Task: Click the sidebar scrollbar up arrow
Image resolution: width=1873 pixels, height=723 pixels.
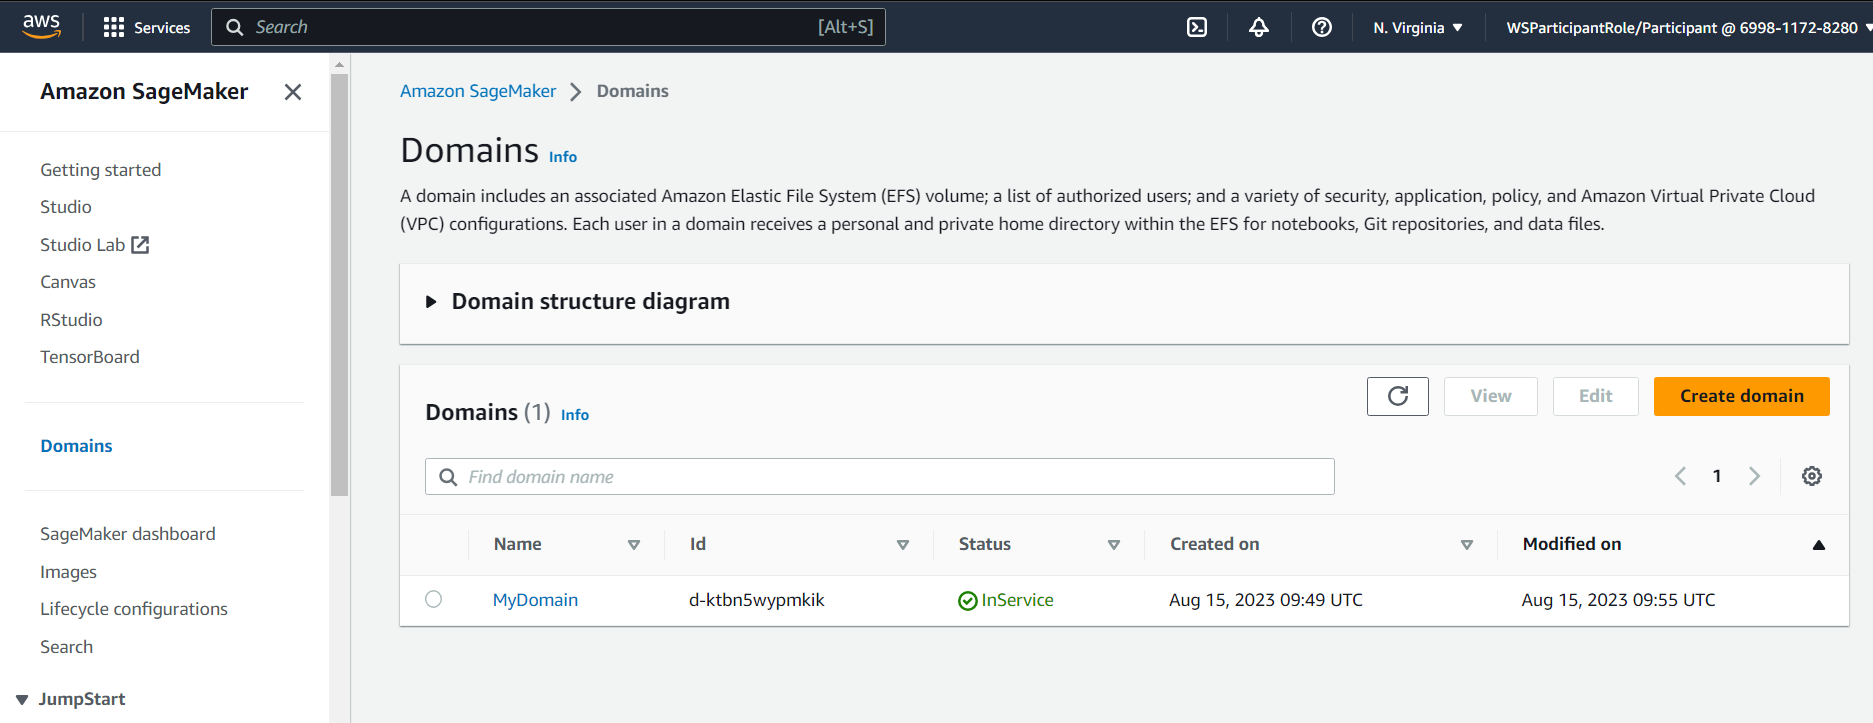Action: tap(340, 64)
